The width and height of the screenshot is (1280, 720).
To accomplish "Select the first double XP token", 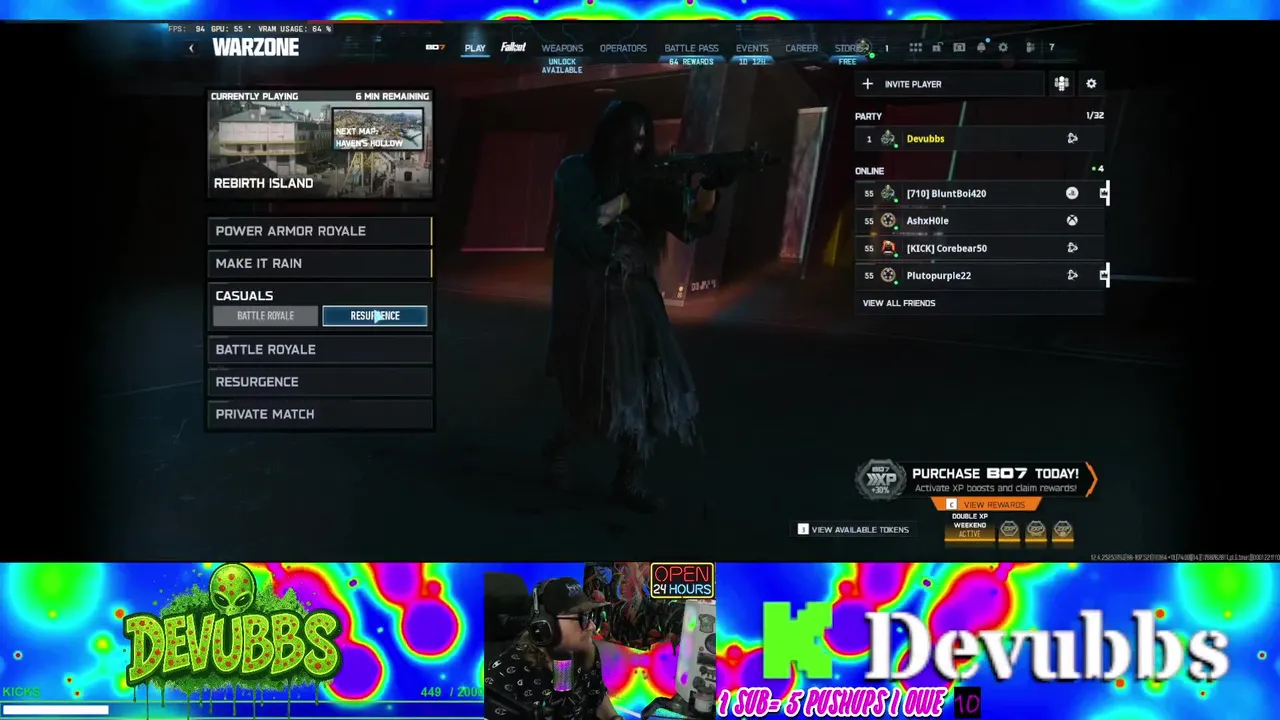I will point(1009,529).
